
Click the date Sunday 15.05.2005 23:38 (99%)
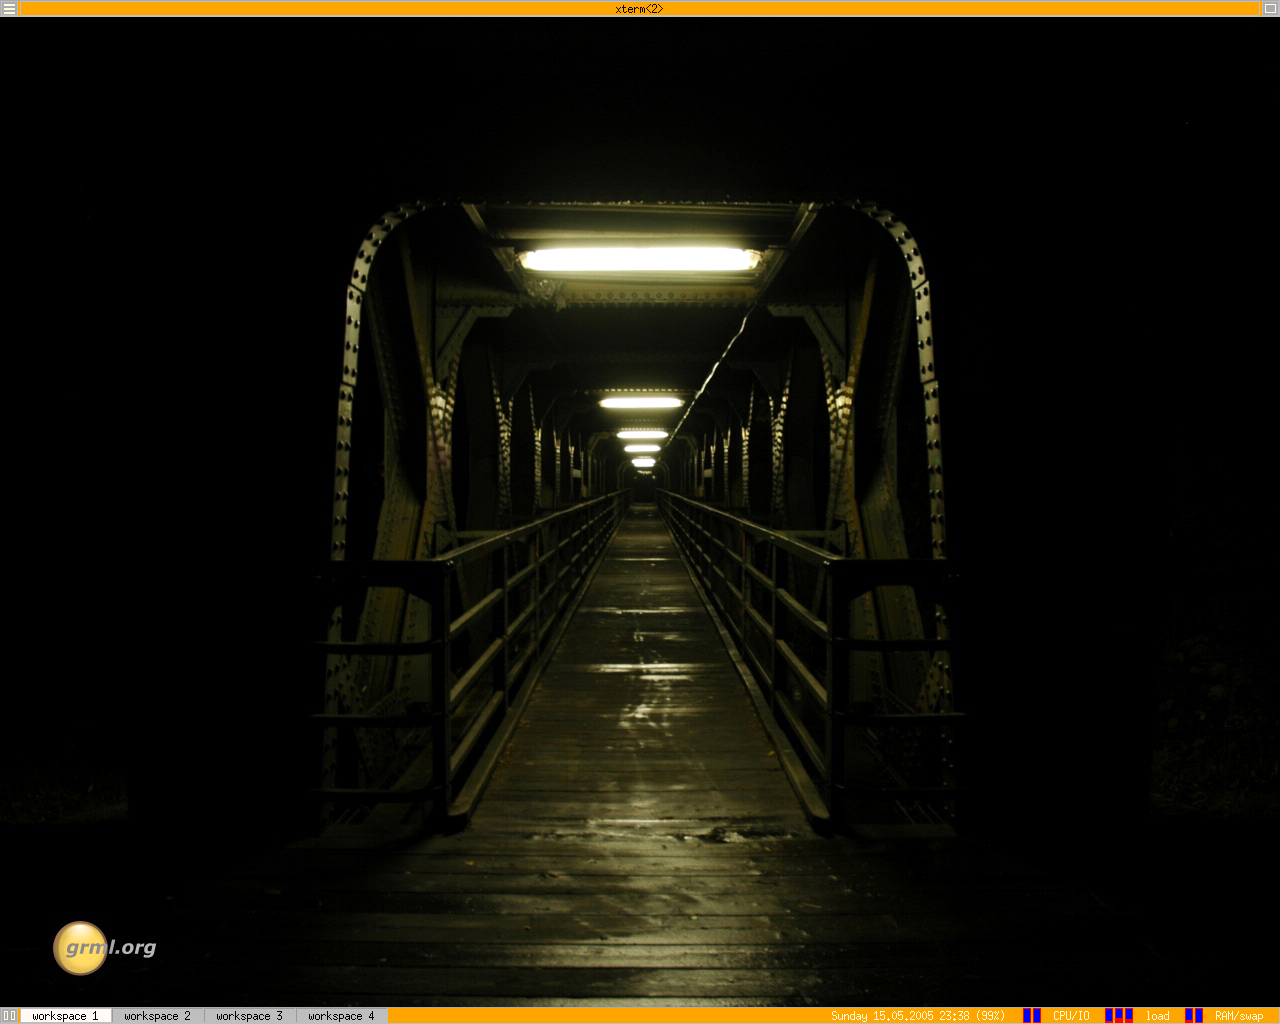point(918,1016)
